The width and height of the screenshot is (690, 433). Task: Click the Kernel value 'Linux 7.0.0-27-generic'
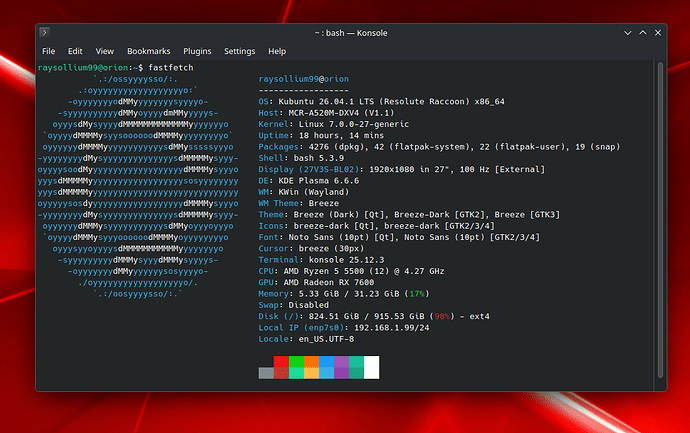(354, 124)
